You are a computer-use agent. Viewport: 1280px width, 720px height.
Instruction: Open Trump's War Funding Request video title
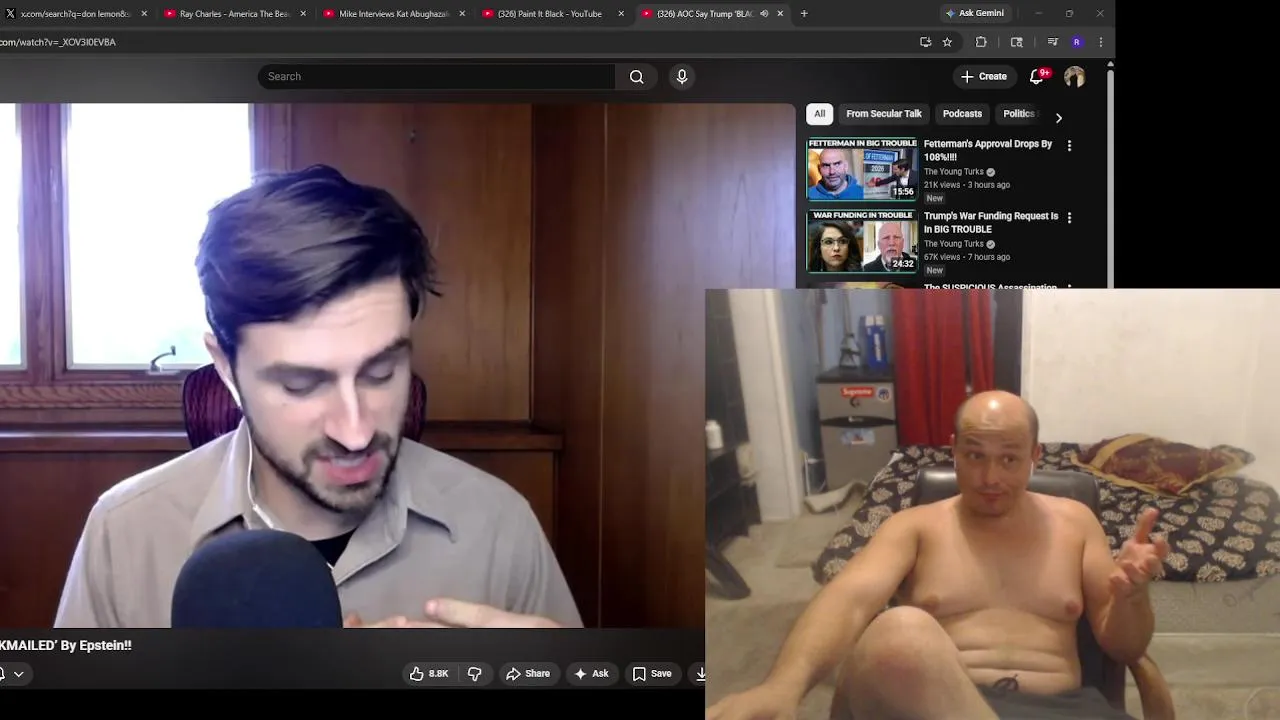[x=990, y=222]
